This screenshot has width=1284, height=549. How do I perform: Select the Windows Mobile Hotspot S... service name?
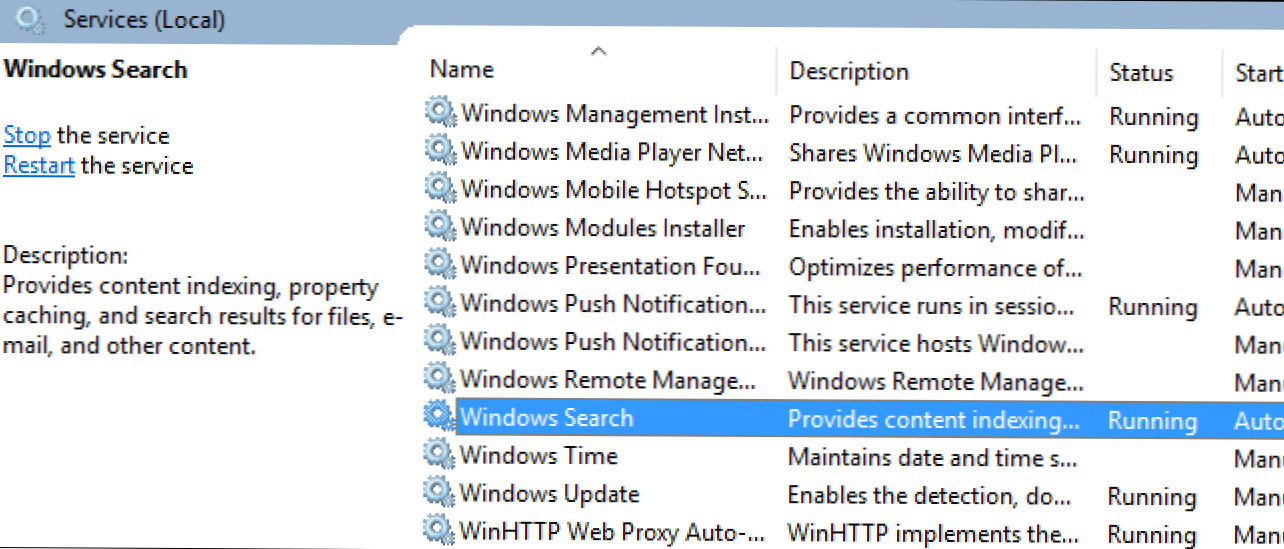(613, 190)
